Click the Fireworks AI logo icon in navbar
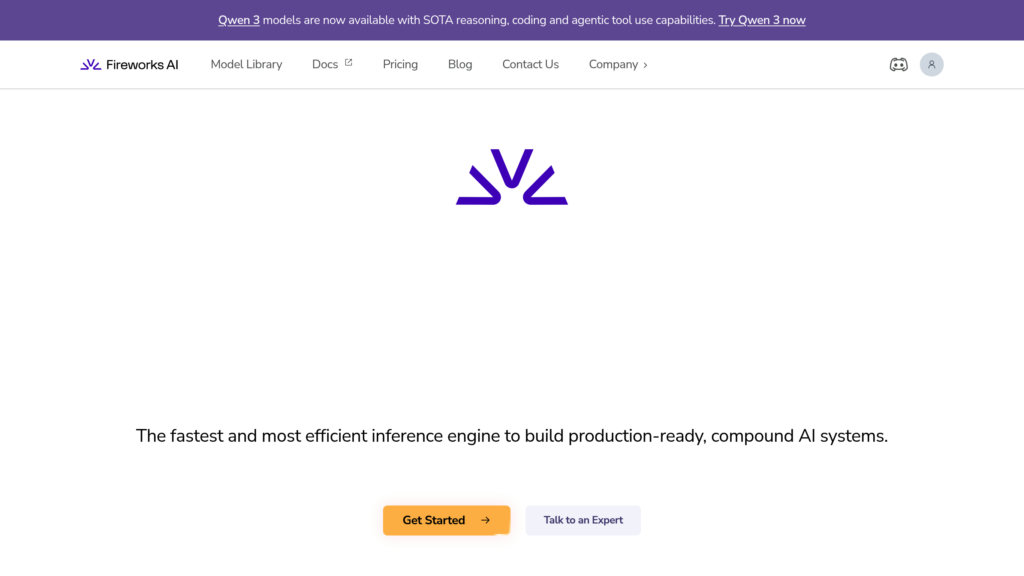The height and width of the screenshot is (576, 1024). [90, 65]
